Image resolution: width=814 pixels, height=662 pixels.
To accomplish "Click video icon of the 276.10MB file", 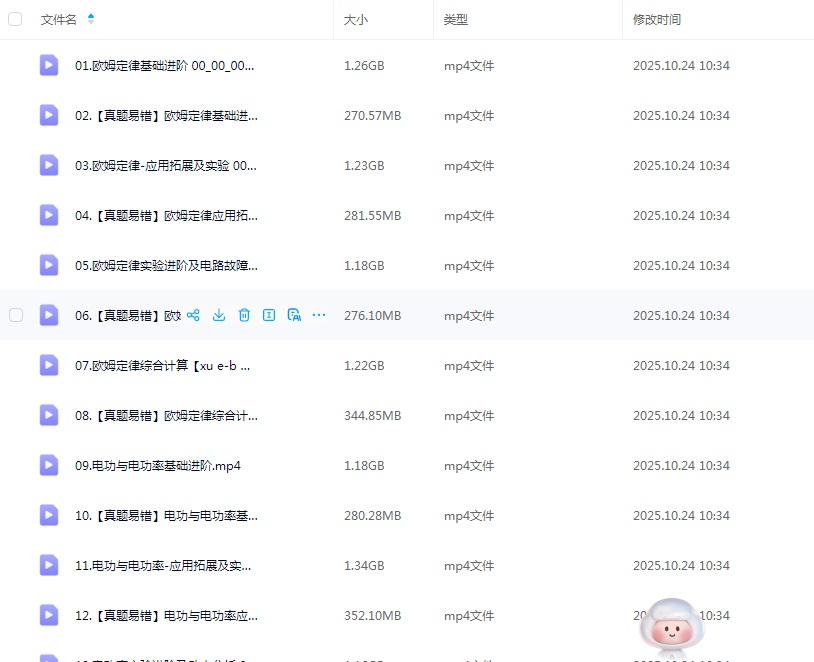I will tap(49, 315).
